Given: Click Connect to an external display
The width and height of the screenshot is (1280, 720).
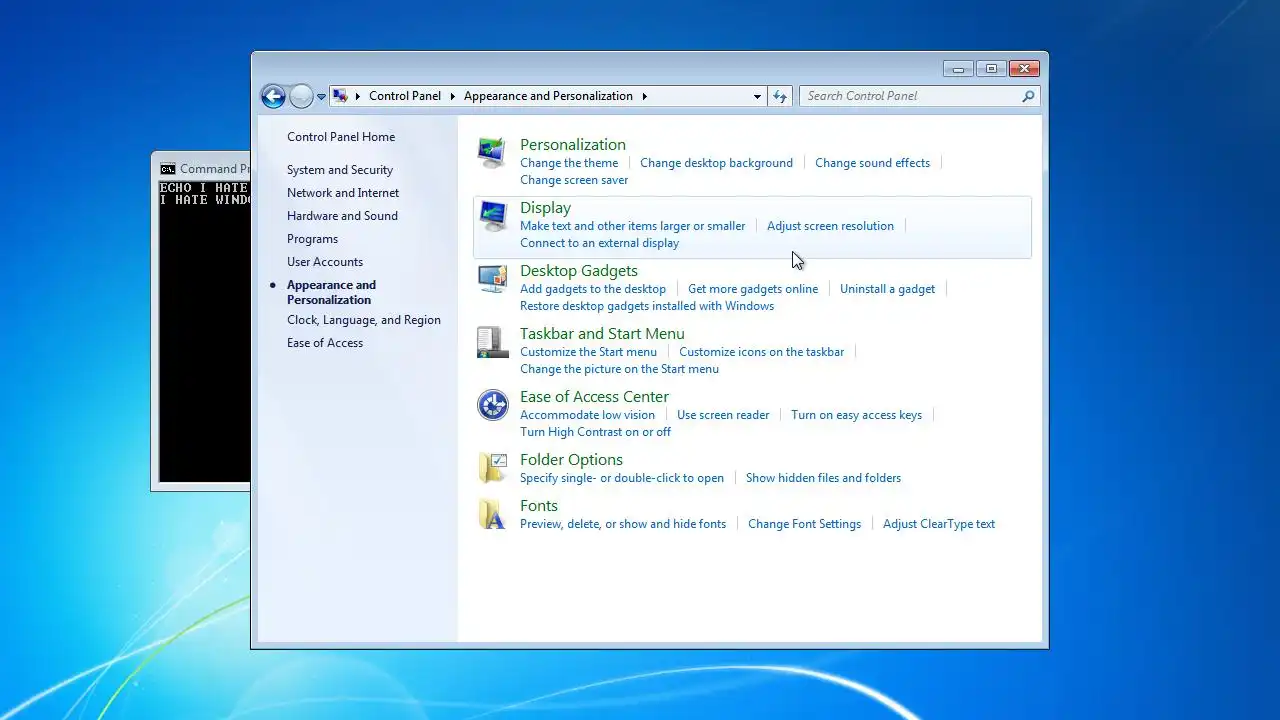Looking at the screenshot, I should point(599,243).
